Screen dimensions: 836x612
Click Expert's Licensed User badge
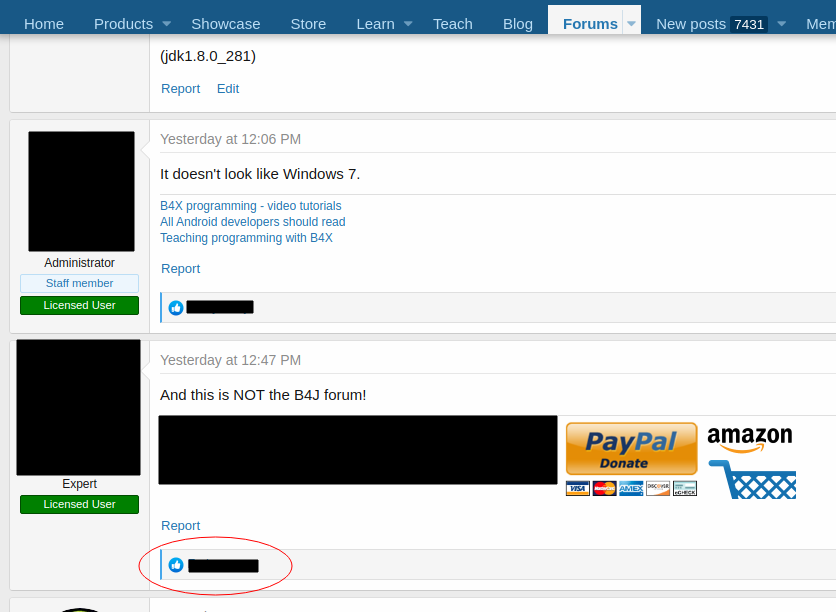79,504
